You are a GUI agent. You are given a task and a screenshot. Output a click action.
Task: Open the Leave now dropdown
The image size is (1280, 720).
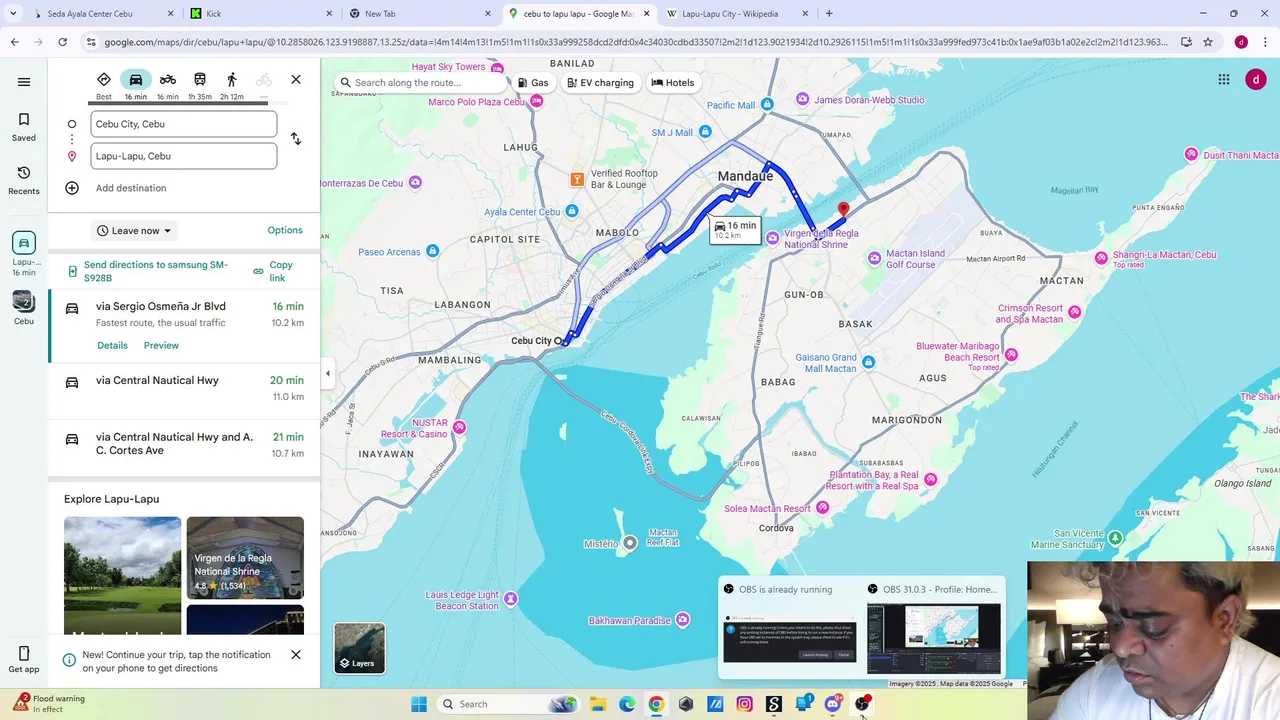135,231
